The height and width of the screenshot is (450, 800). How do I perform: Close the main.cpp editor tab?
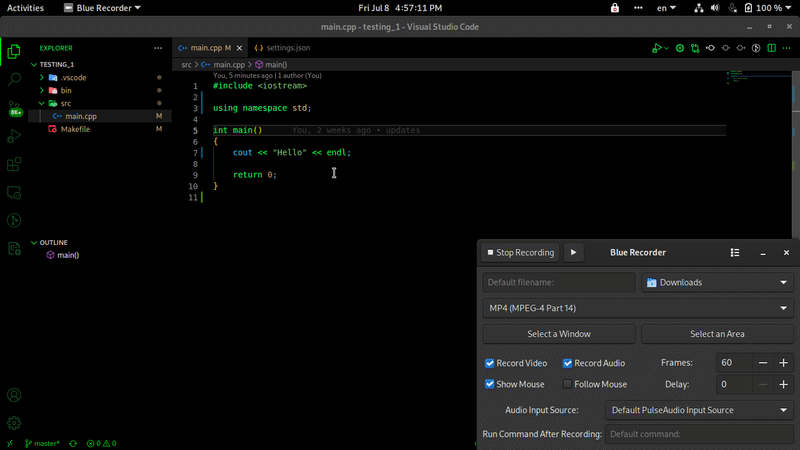coord(239,48)
